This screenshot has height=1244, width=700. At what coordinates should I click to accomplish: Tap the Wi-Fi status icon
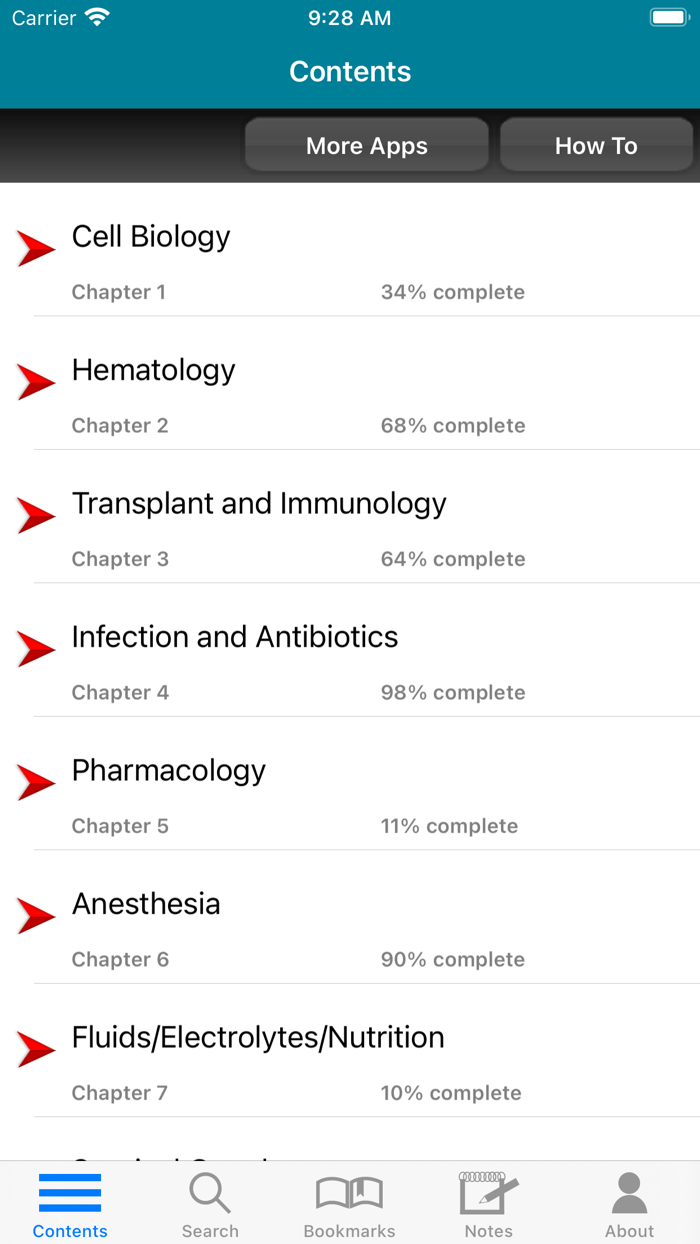[97, 18]
